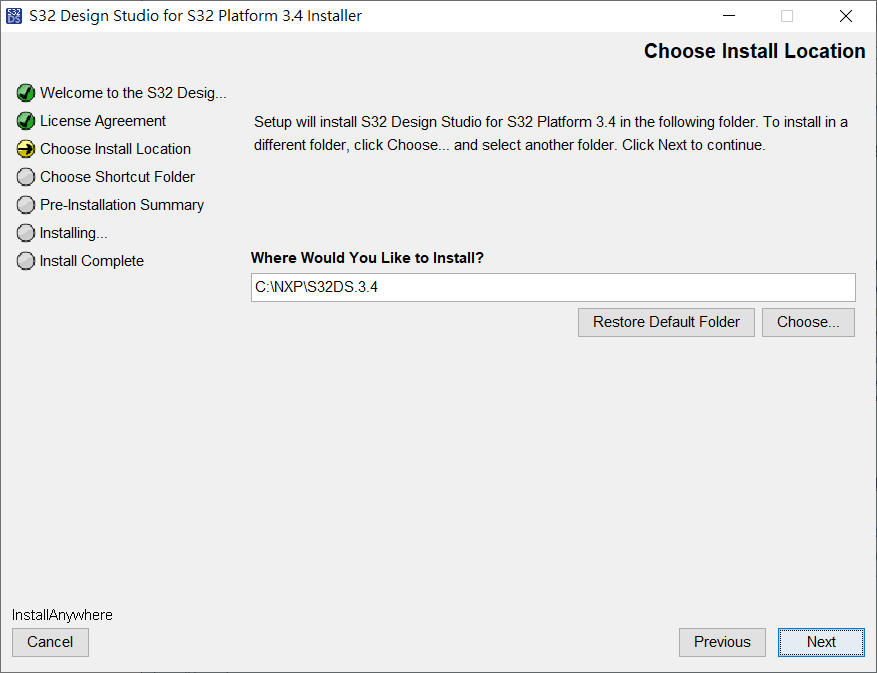This screenshot has width=877, height=673.
Task: Select the Choose Install Location step label
Action: coord(115,149)
